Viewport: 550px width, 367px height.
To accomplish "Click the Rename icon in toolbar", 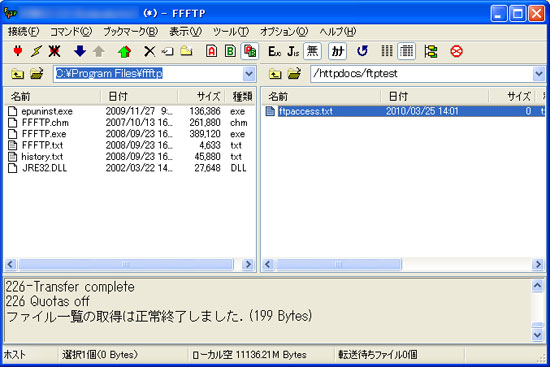I will coord(168,51).
